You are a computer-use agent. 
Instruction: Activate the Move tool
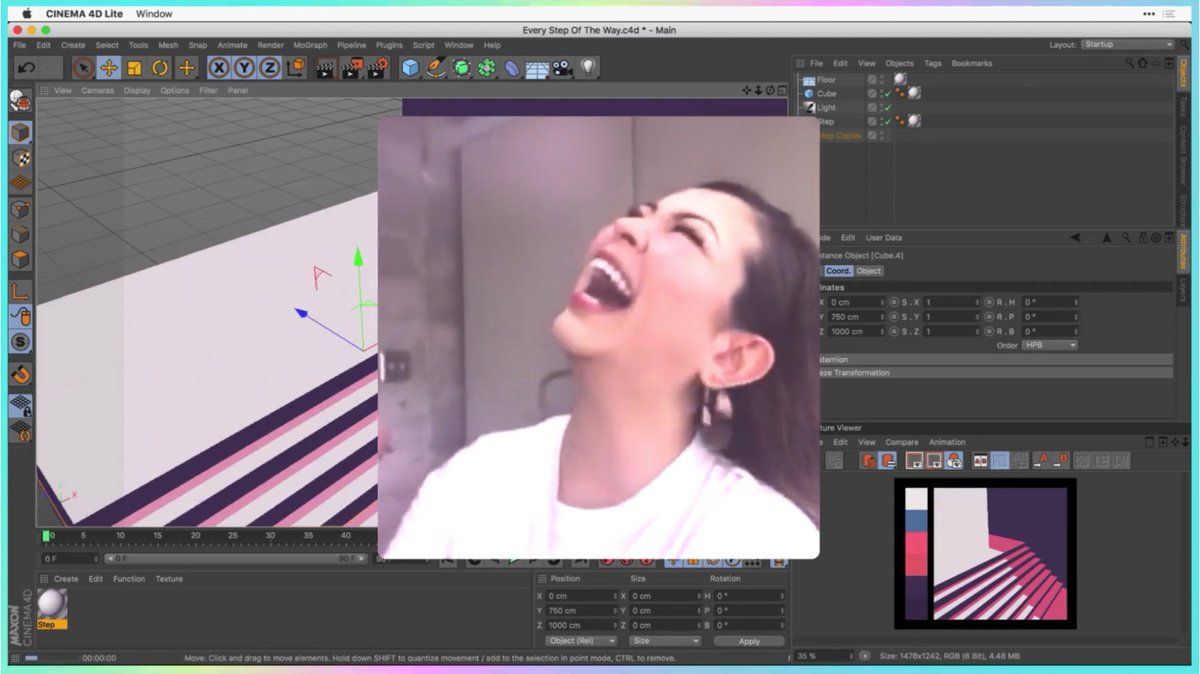coord(109,68)
